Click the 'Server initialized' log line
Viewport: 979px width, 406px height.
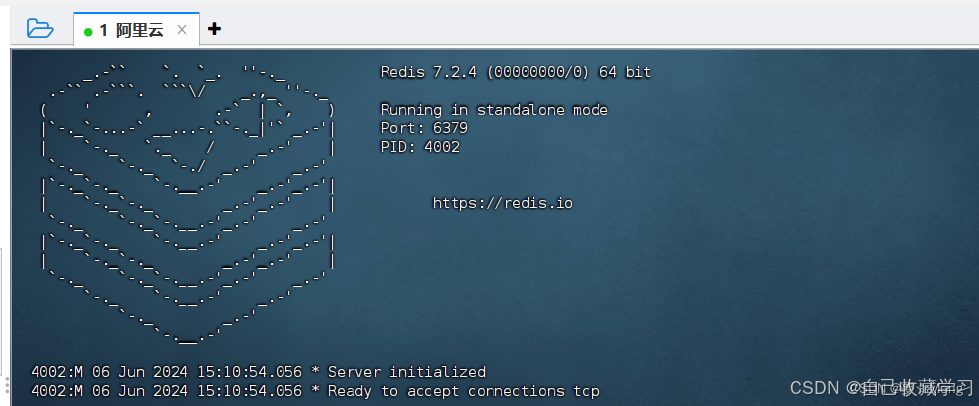pos(258,372)
